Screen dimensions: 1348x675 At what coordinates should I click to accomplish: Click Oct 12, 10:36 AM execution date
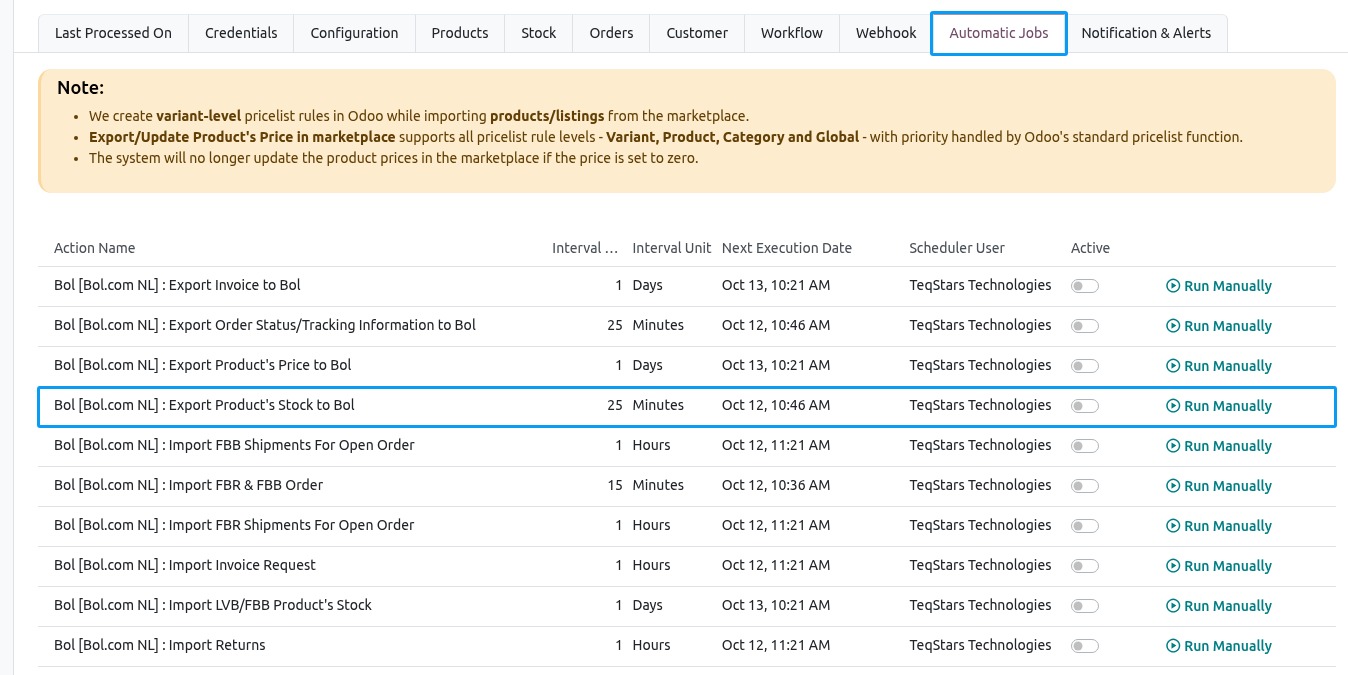[776, 485]
